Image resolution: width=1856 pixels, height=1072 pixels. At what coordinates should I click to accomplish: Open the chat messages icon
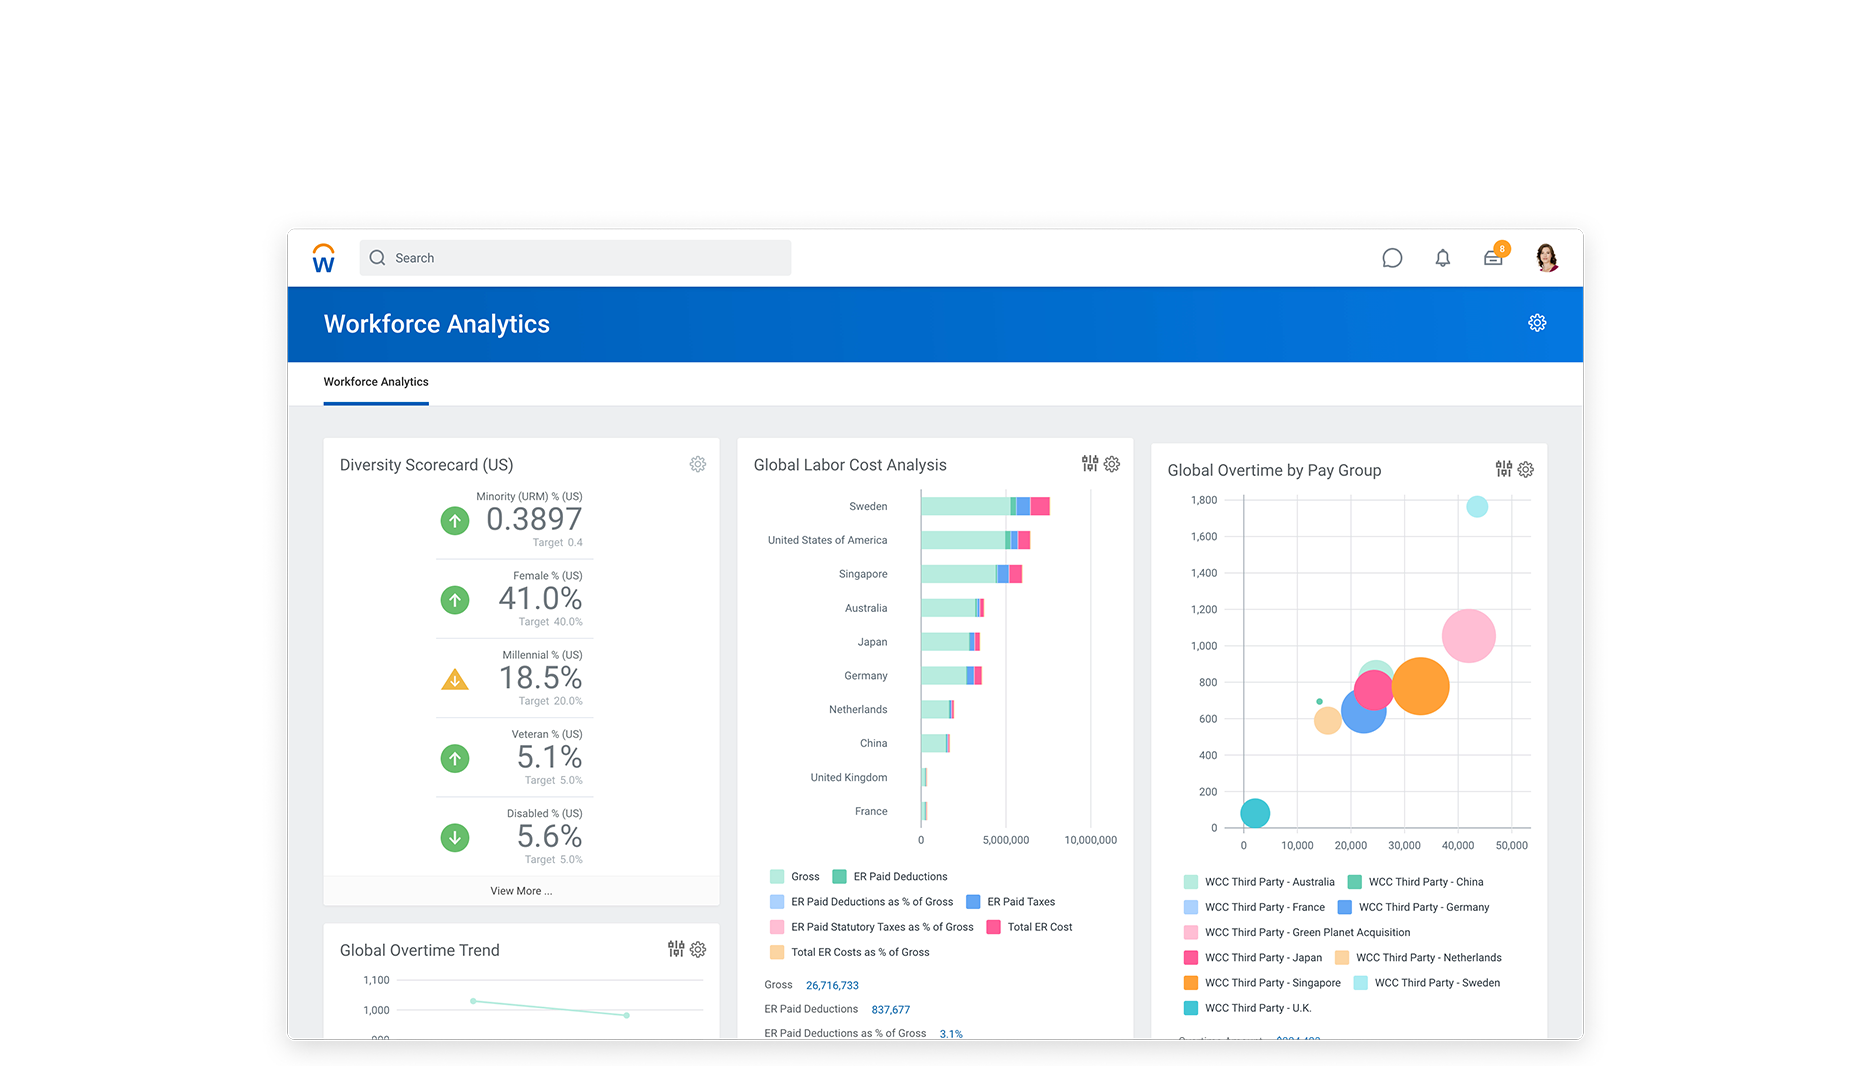pyautogui.click(x=1392, y=257)
